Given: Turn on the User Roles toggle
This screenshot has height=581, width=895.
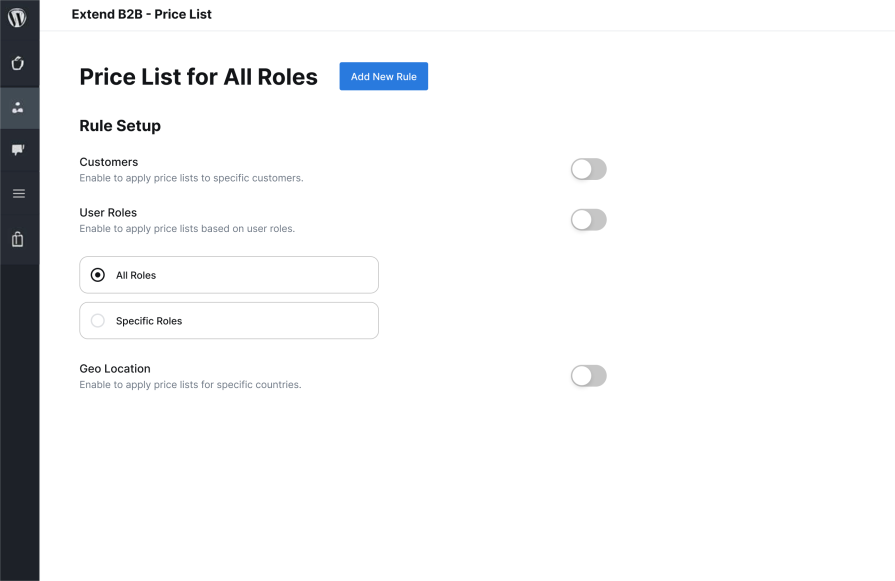Looking at the screenshot, I should 588,220.
